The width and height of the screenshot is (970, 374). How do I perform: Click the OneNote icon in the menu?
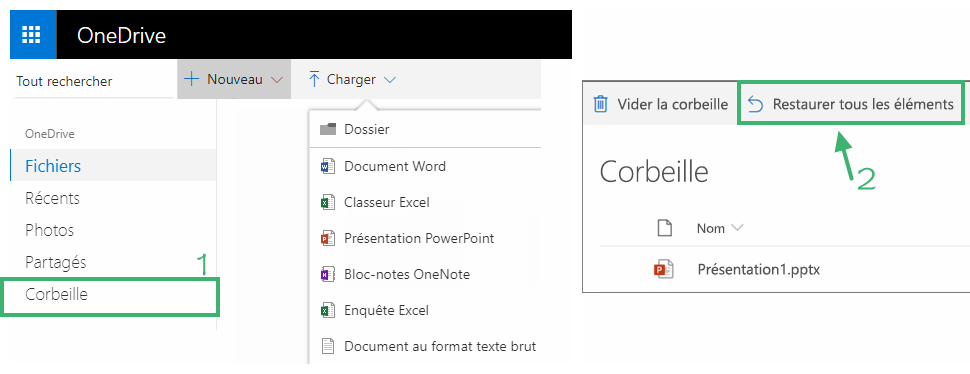point(327,274)
